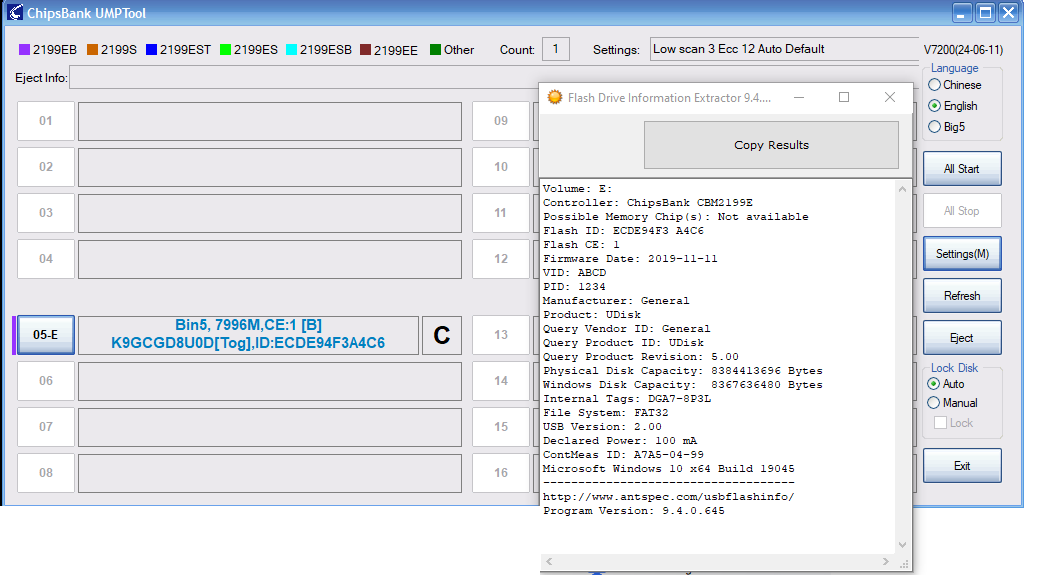Select the Big5 language radio button
1049x577 pixels.
coord(935,127)
